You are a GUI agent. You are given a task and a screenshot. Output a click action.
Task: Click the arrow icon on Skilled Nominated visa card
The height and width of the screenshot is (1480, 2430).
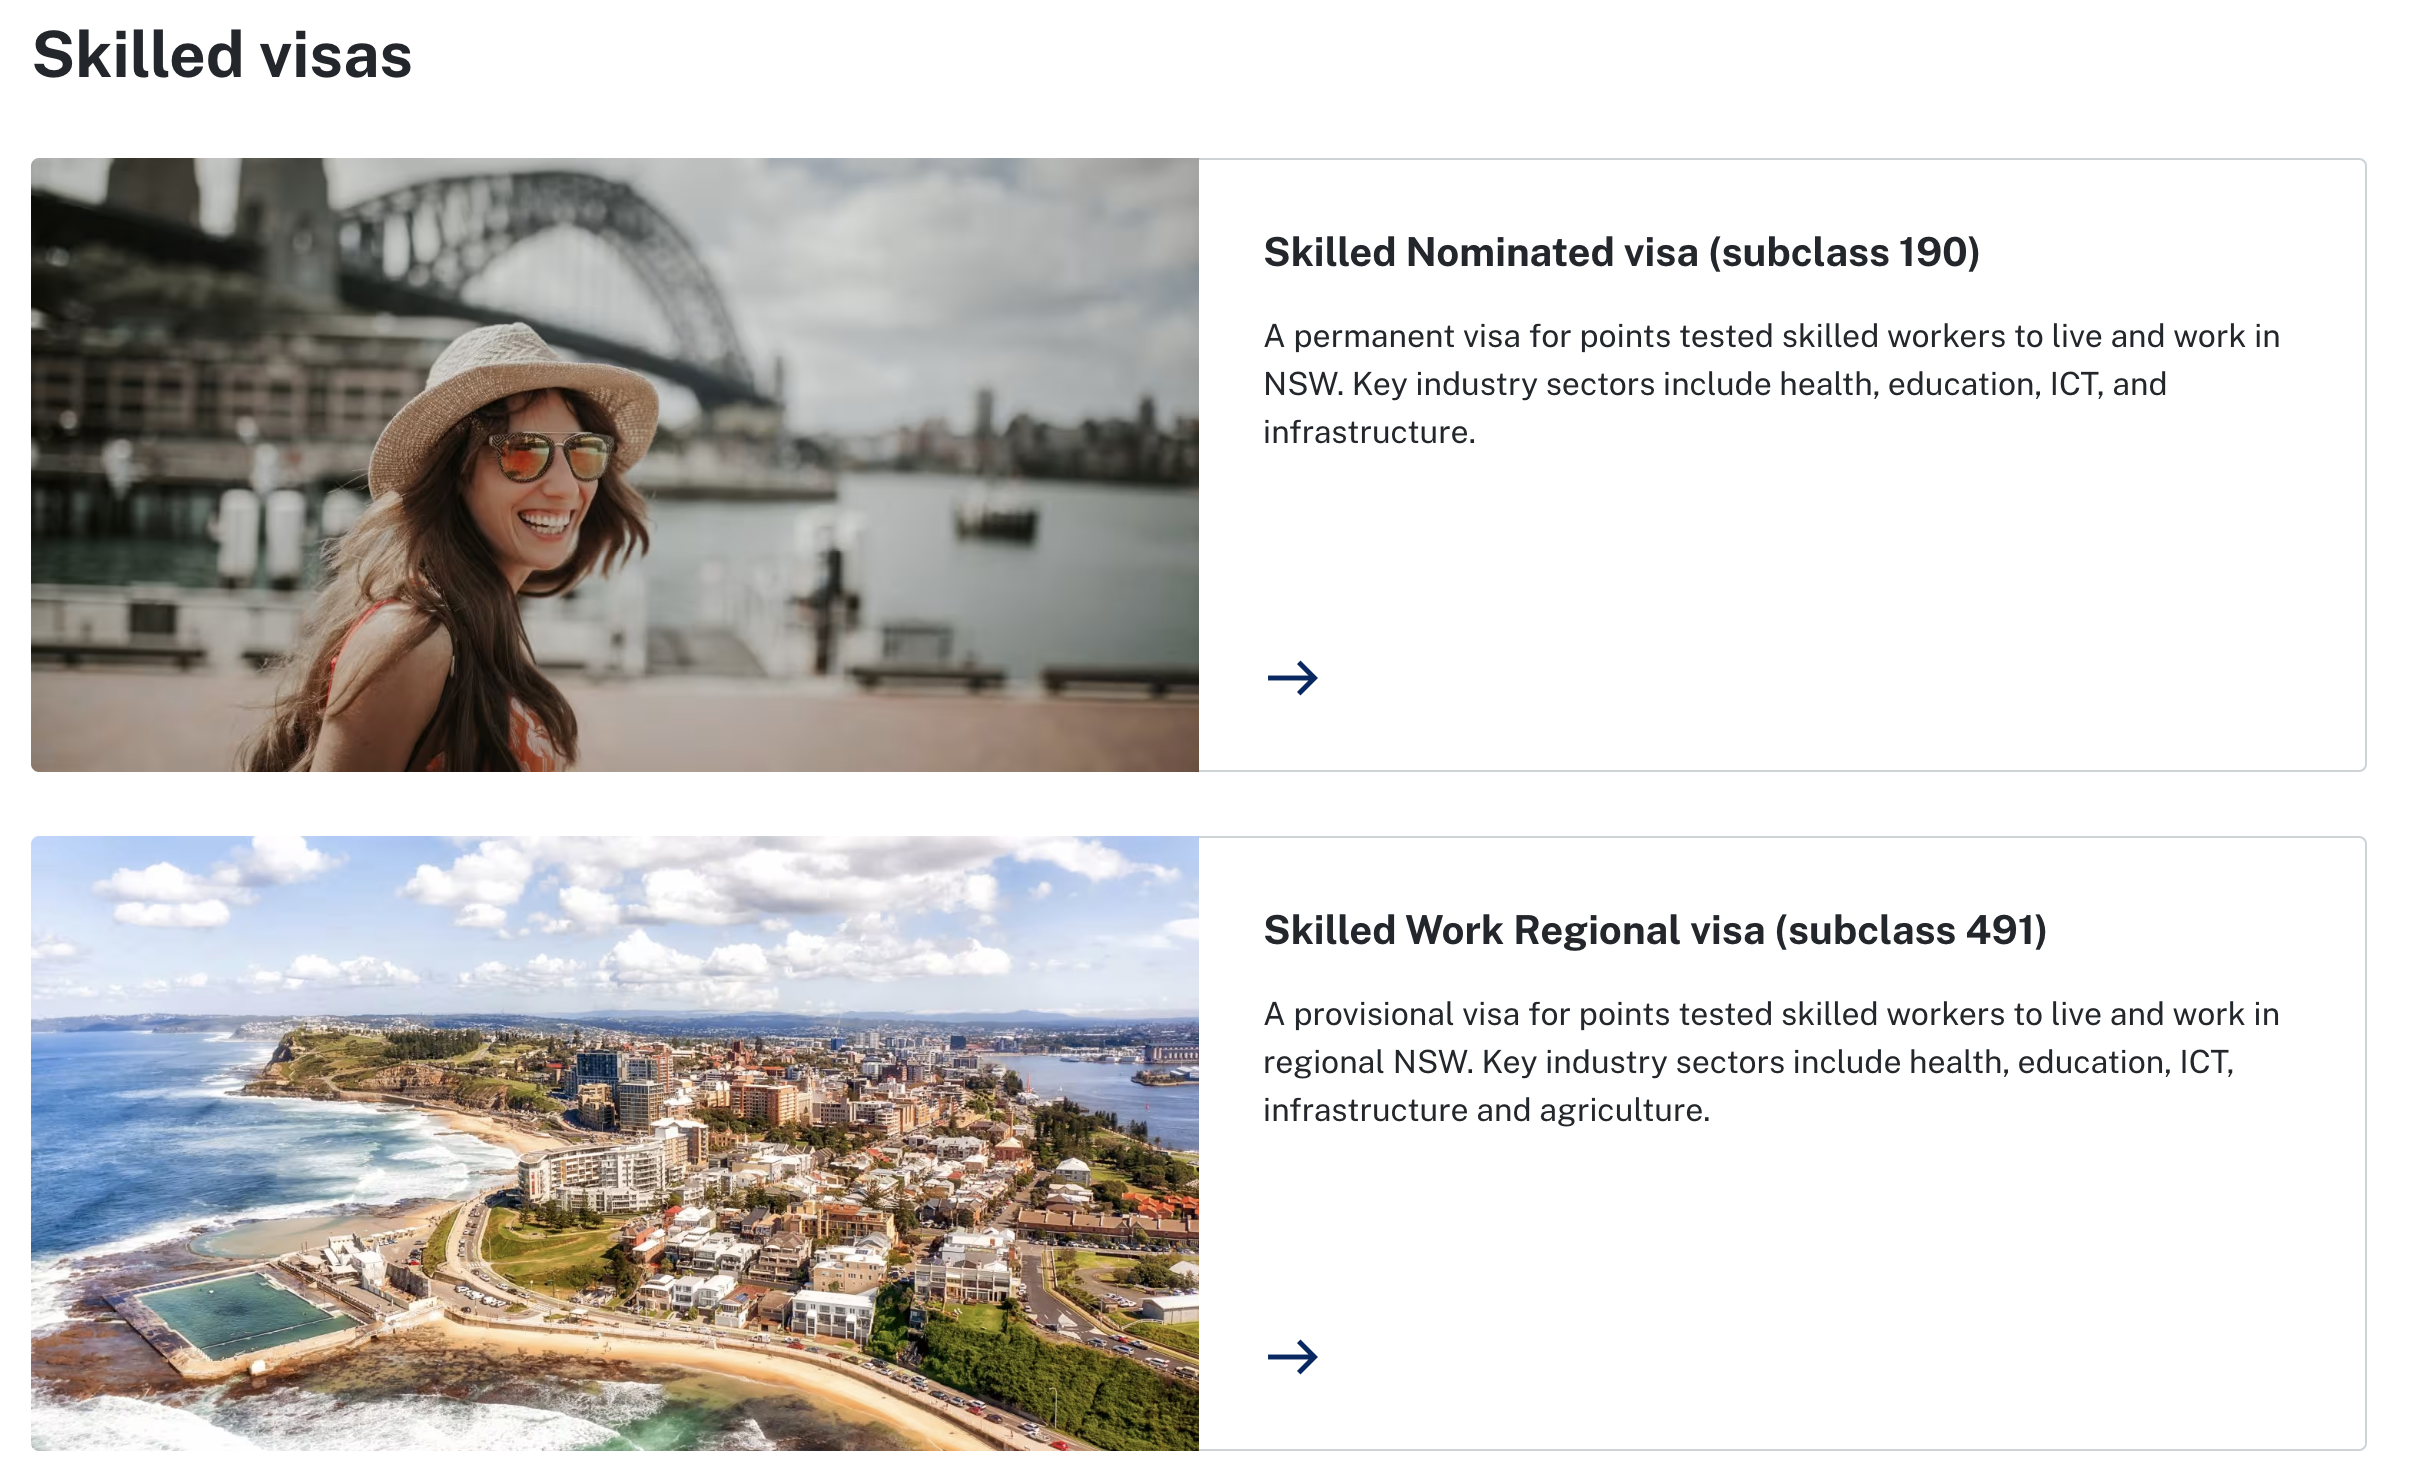pos(1292,678)
